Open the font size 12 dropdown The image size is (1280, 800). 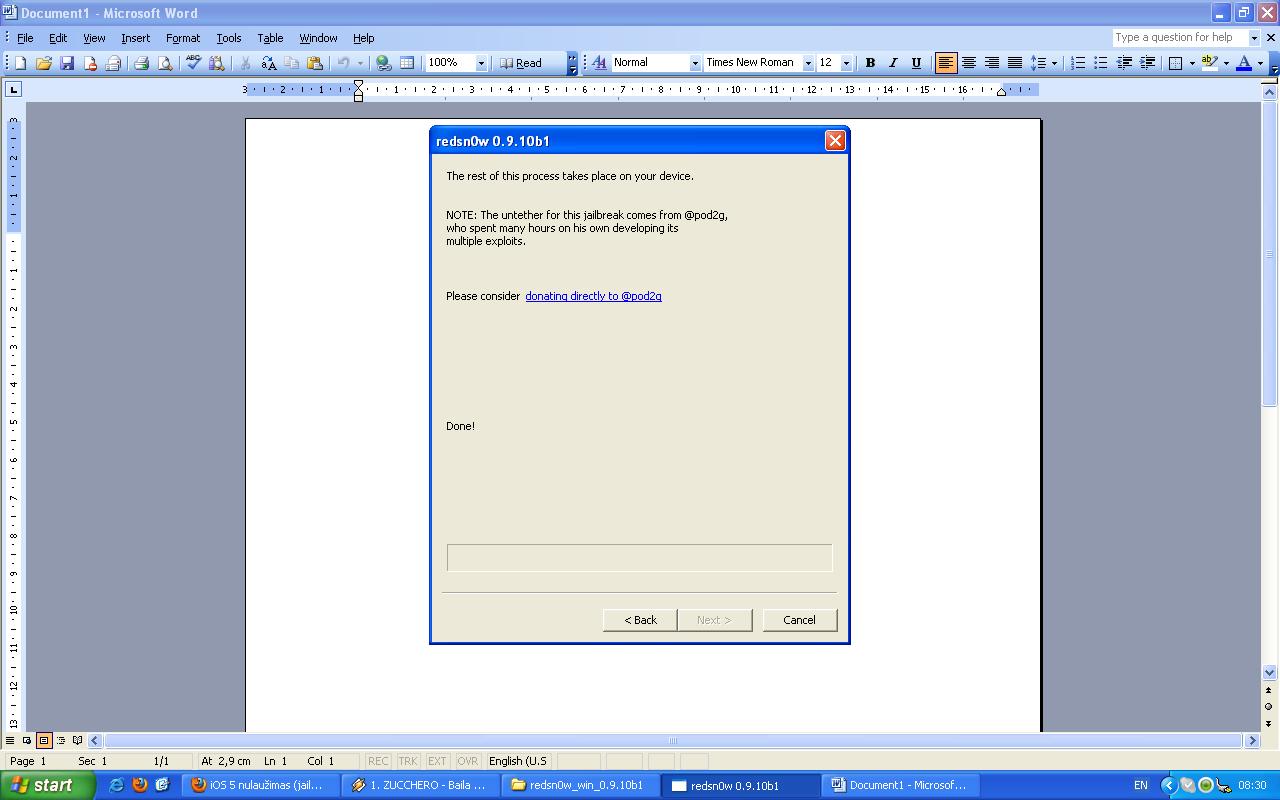(x=846, y=63)
